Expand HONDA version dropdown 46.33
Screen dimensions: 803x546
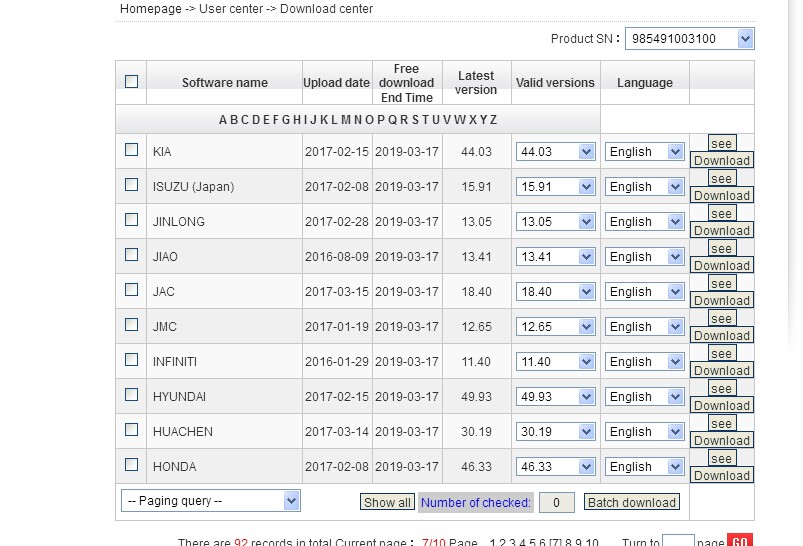(x=556, y=467)
